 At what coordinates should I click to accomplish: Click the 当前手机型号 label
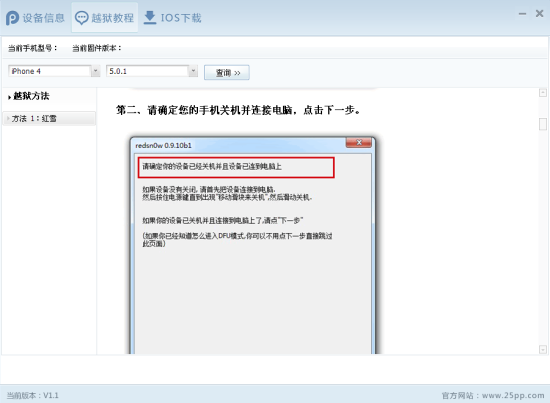point(33,48)
